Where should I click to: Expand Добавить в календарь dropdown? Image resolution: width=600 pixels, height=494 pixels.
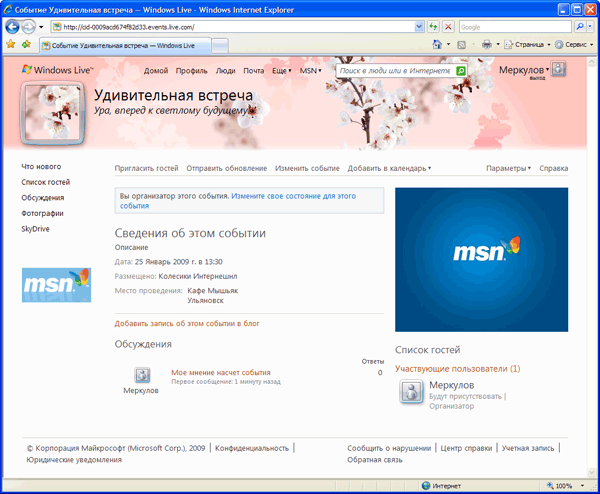click(x=389, y=168)
